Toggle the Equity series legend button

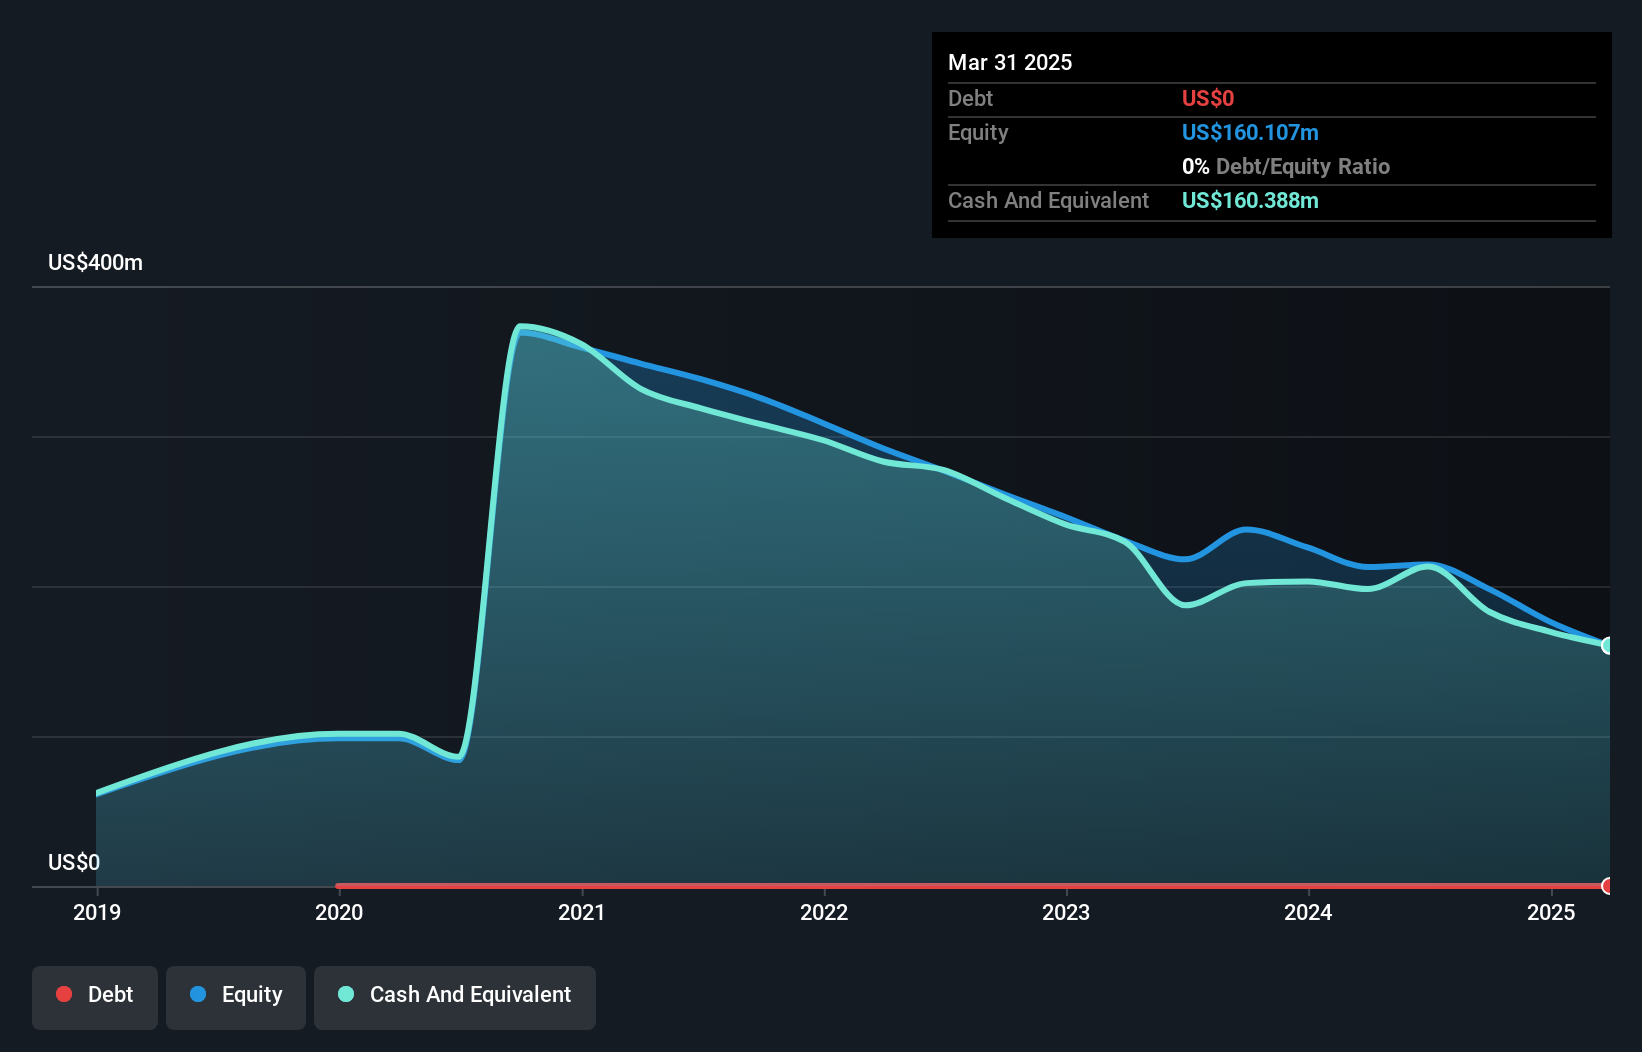tap(236, 997)
